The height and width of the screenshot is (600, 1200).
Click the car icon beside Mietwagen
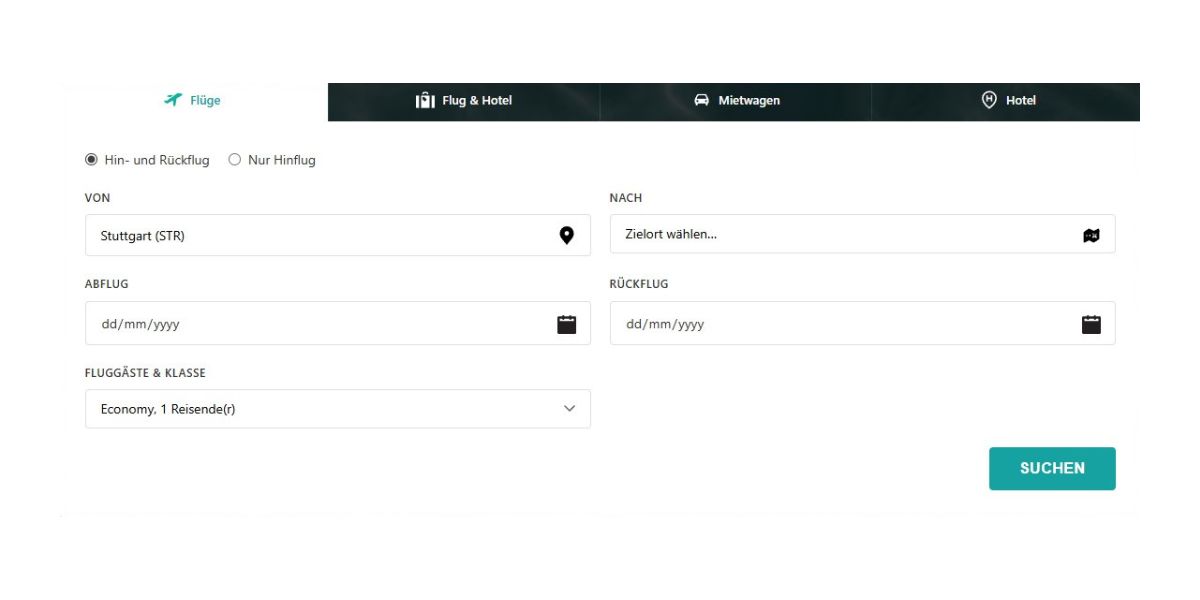point(702,100)
